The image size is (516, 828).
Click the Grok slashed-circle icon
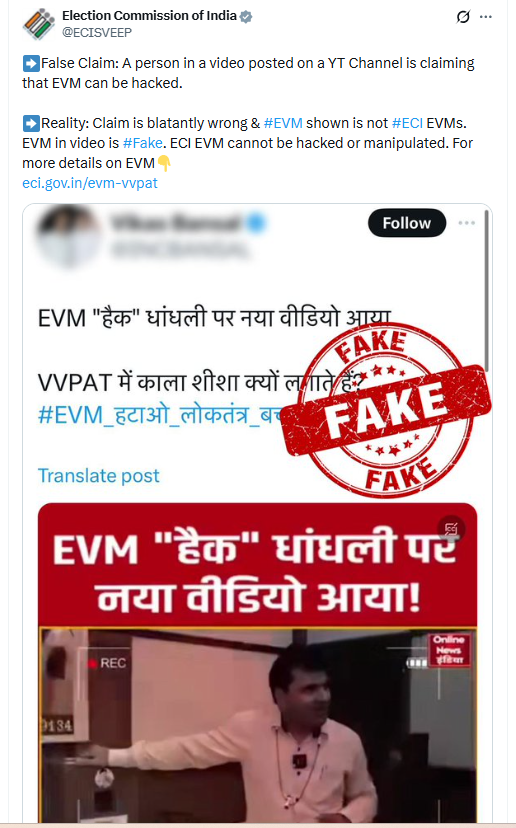[x=463, y=17]
